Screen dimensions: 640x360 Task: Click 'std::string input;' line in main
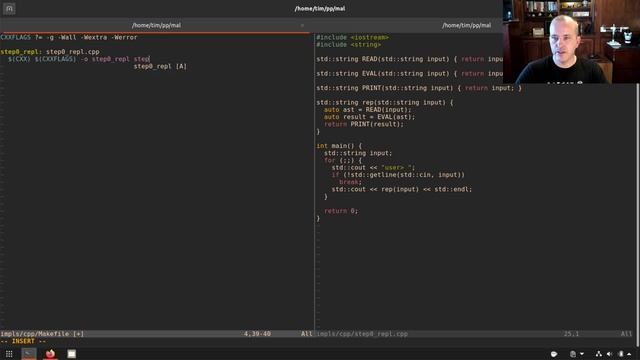pyautogui.click(x=358, y=153)
